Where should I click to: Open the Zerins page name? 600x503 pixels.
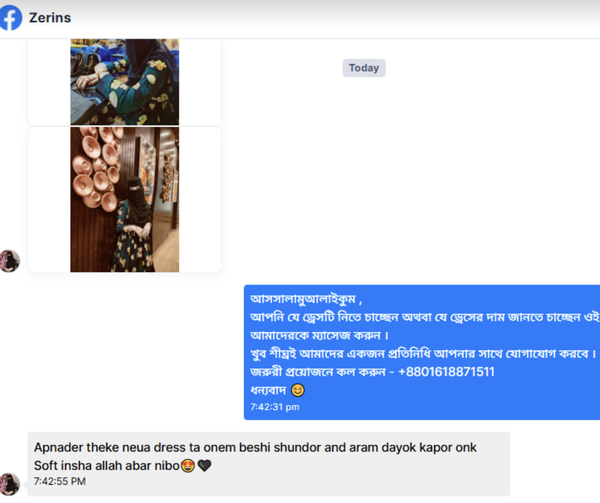pos(50,18)
